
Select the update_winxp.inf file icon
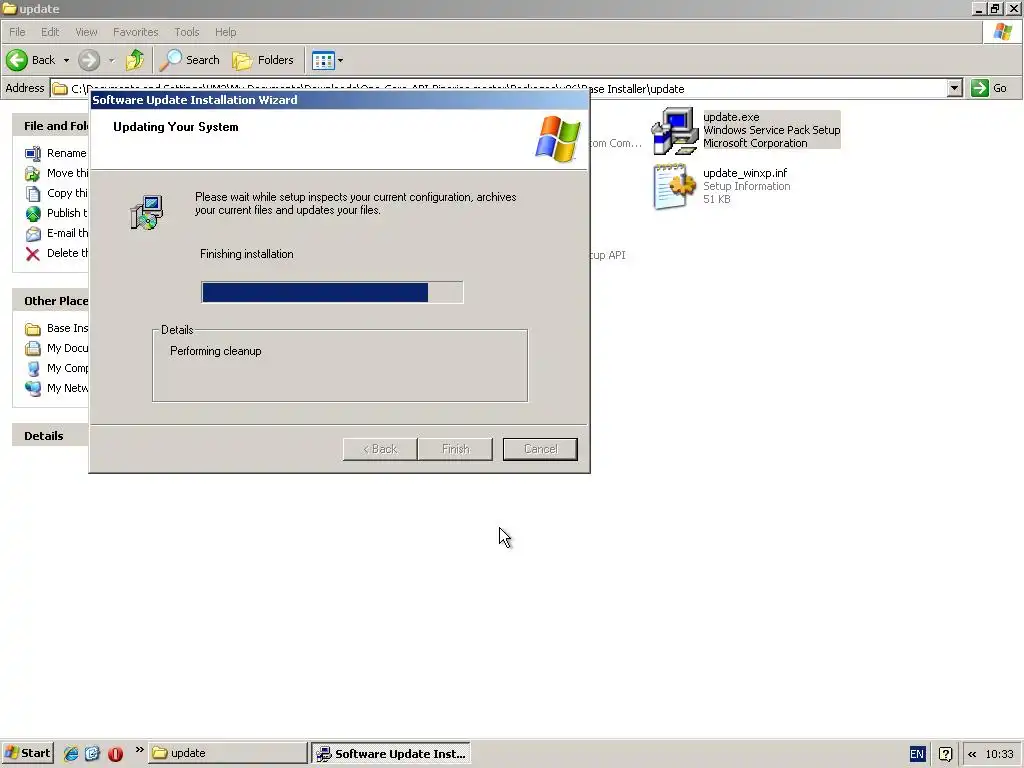click(675, 186)
